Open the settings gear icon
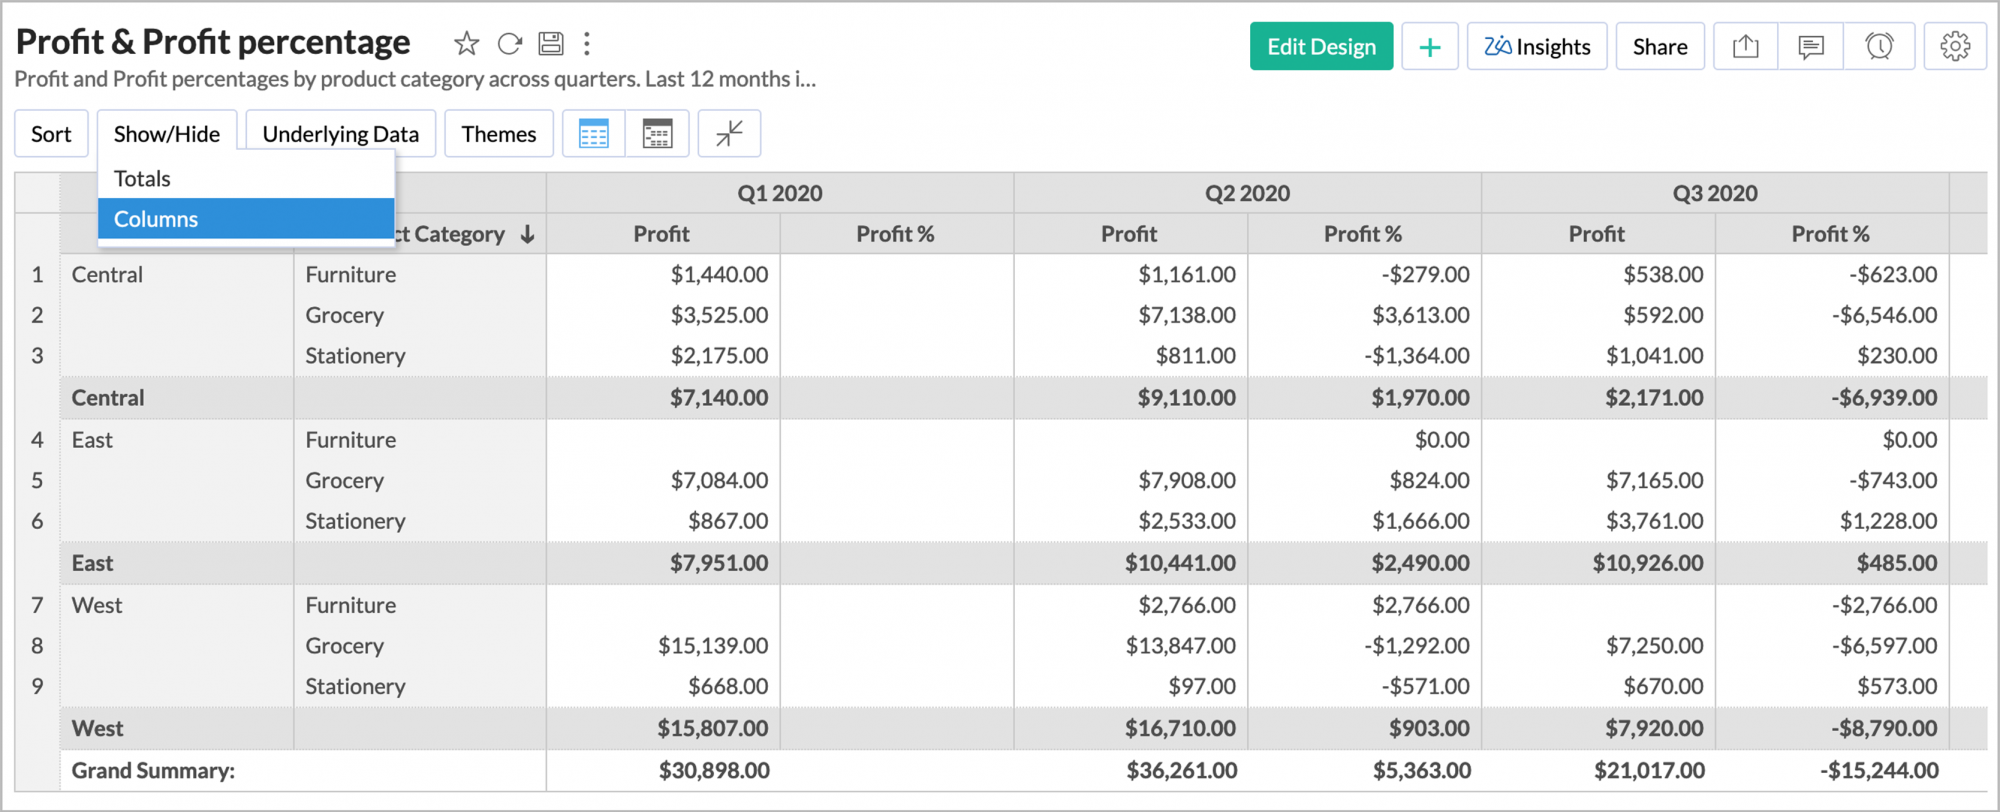The image size is (2000, 812). tap(1955, 47)
